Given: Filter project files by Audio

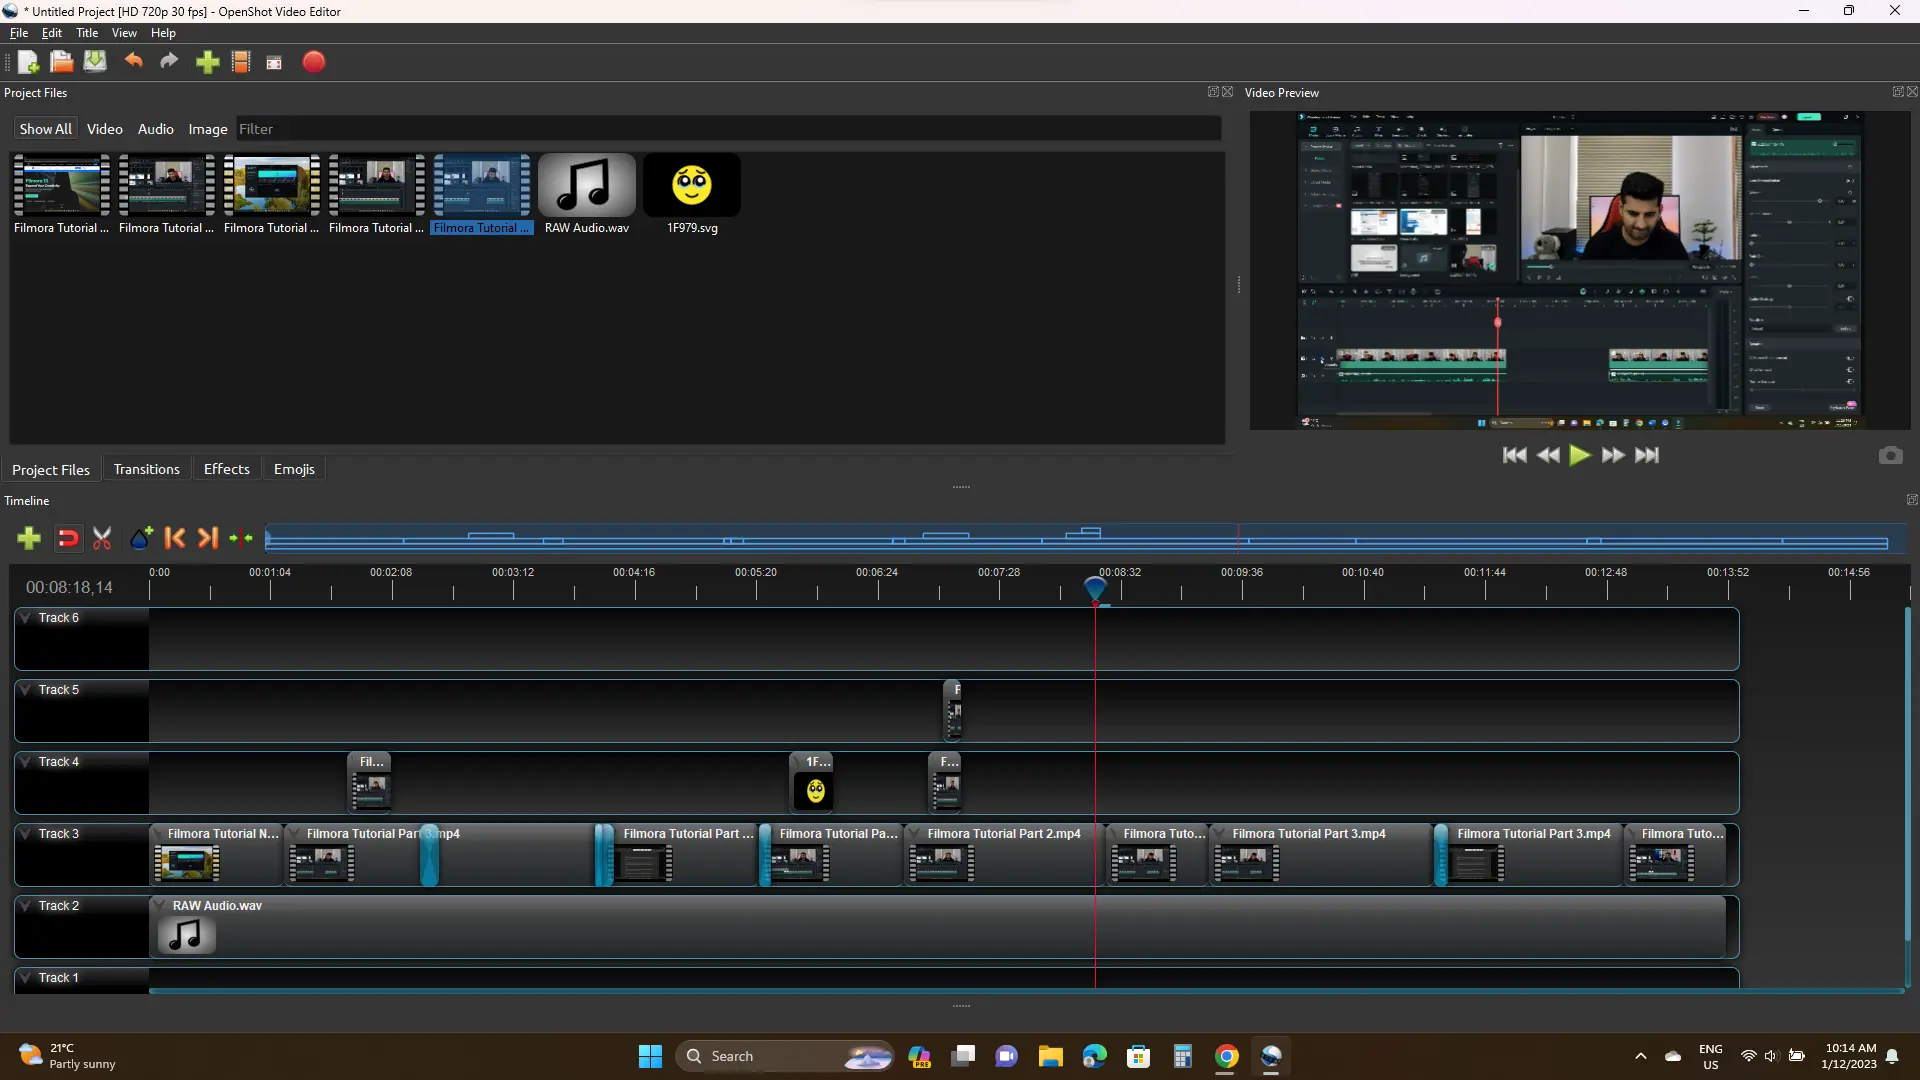Looking at the screenshot, I should pyautogui.click(x=156, y=129).
